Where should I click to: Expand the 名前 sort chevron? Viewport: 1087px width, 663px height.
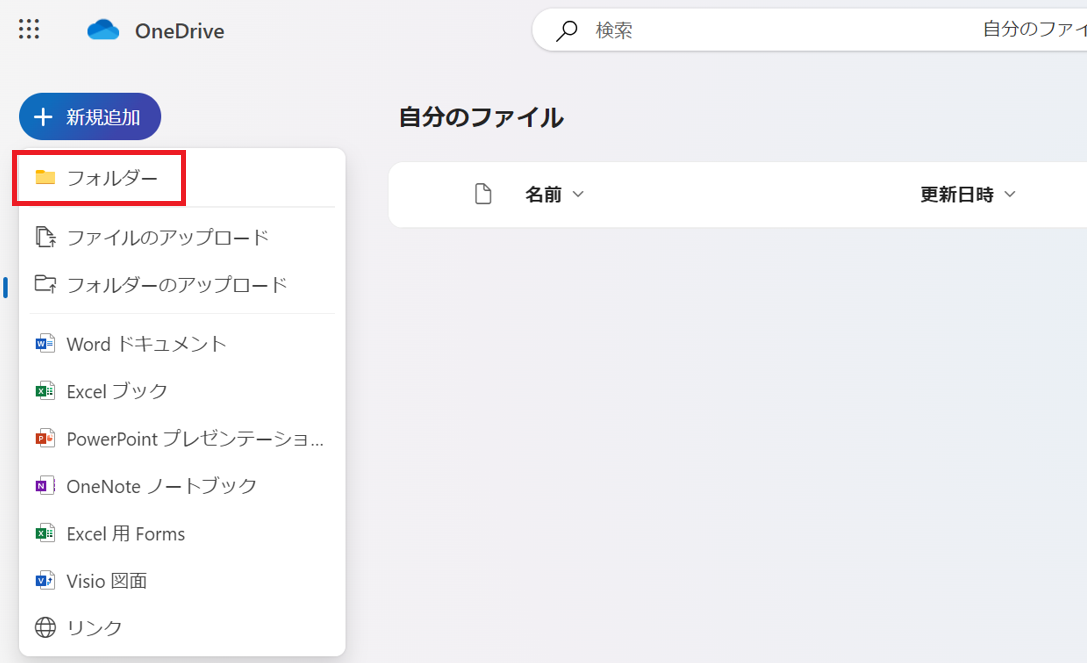point(578,194)
